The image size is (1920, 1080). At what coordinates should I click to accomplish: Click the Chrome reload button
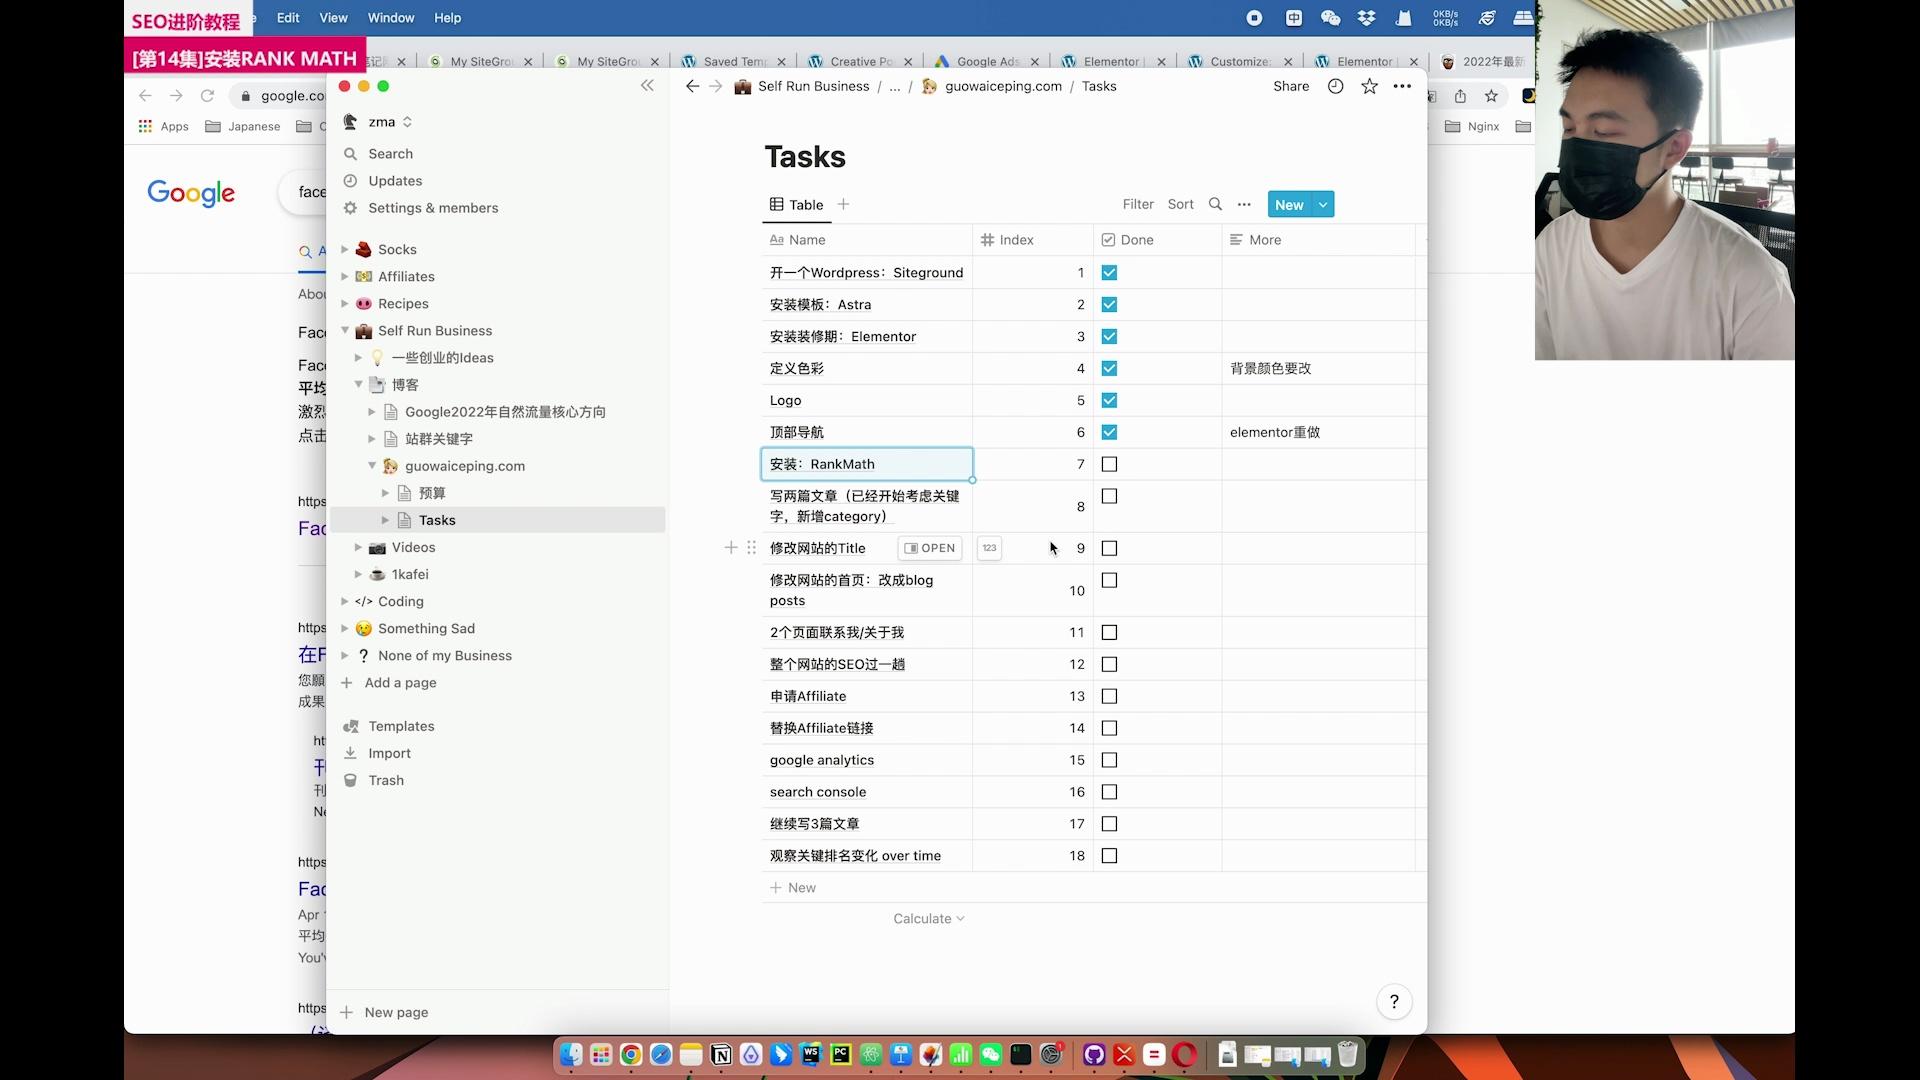coord(207,96)
